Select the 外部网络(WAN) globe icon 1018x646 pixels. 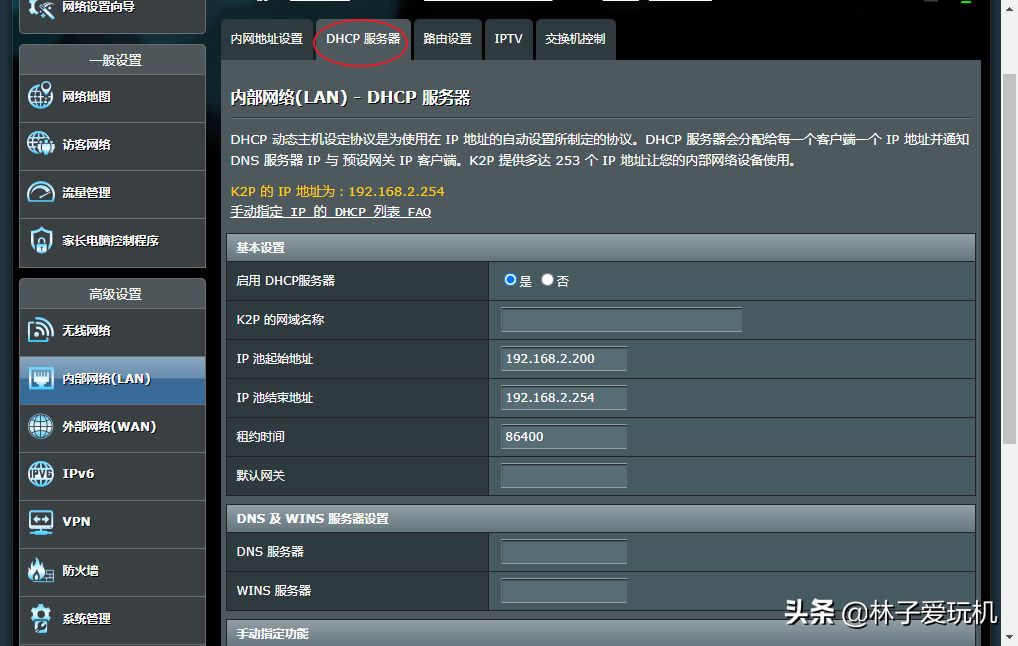(x=41, y=426)
